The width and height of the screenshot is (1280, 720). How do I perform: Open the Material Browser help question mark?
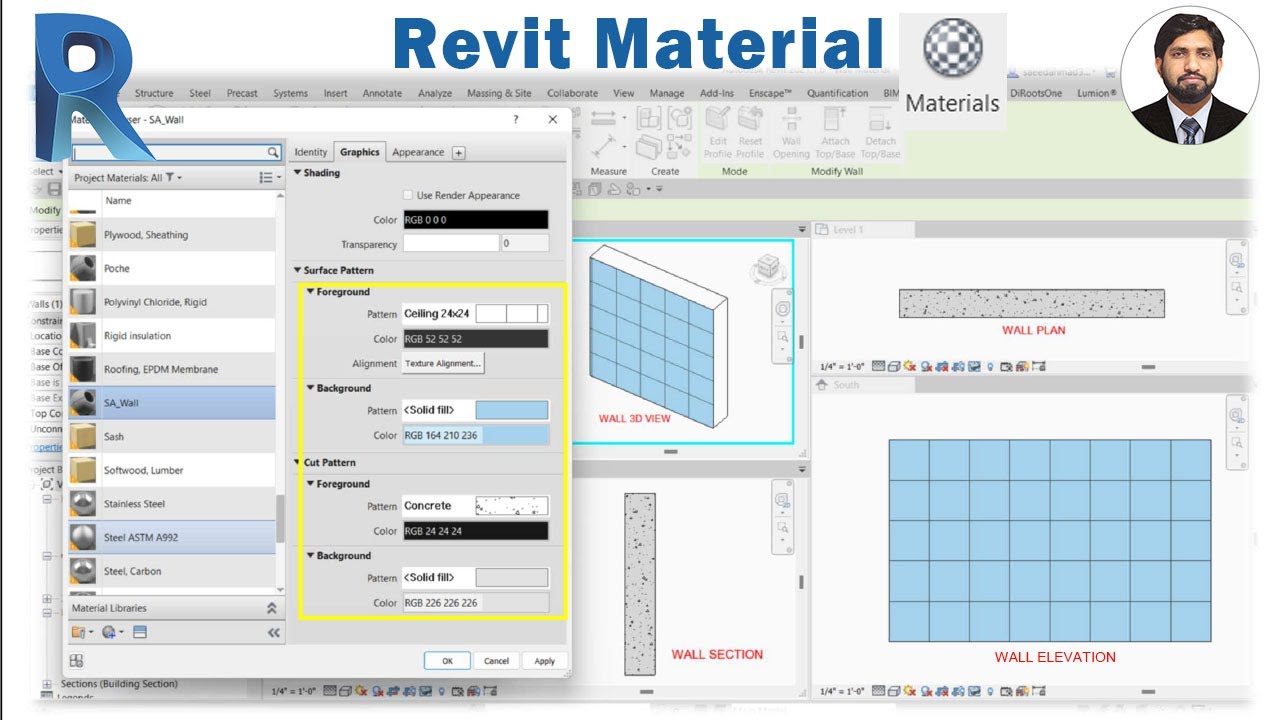[516, 119]
